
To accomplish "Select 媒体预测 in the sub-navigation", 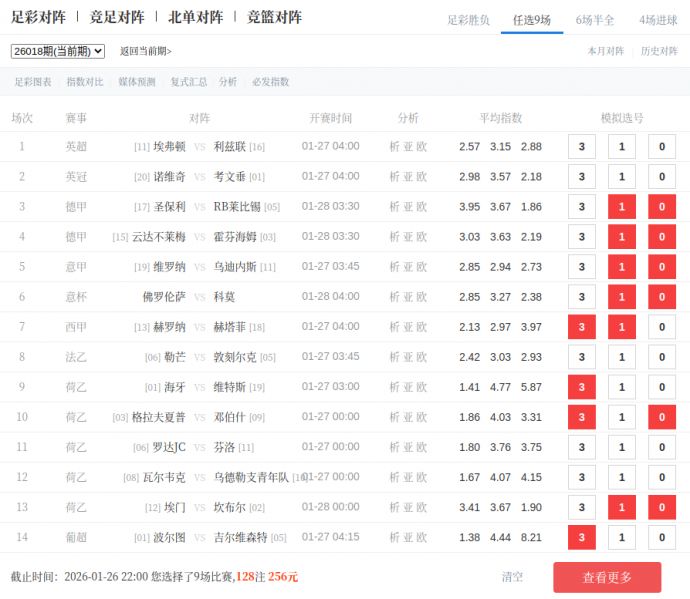I will [x=137, y=82].
